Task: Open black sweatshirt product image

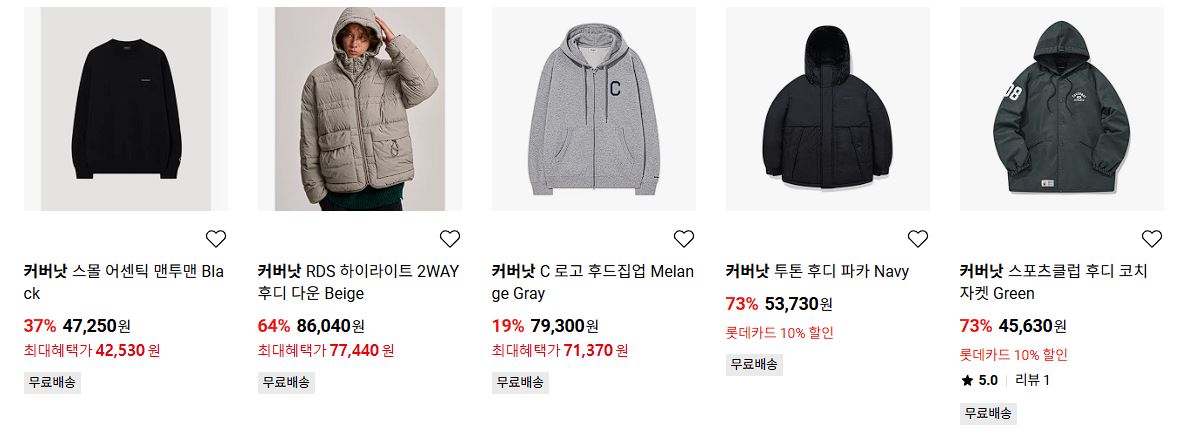Action: 126,109
